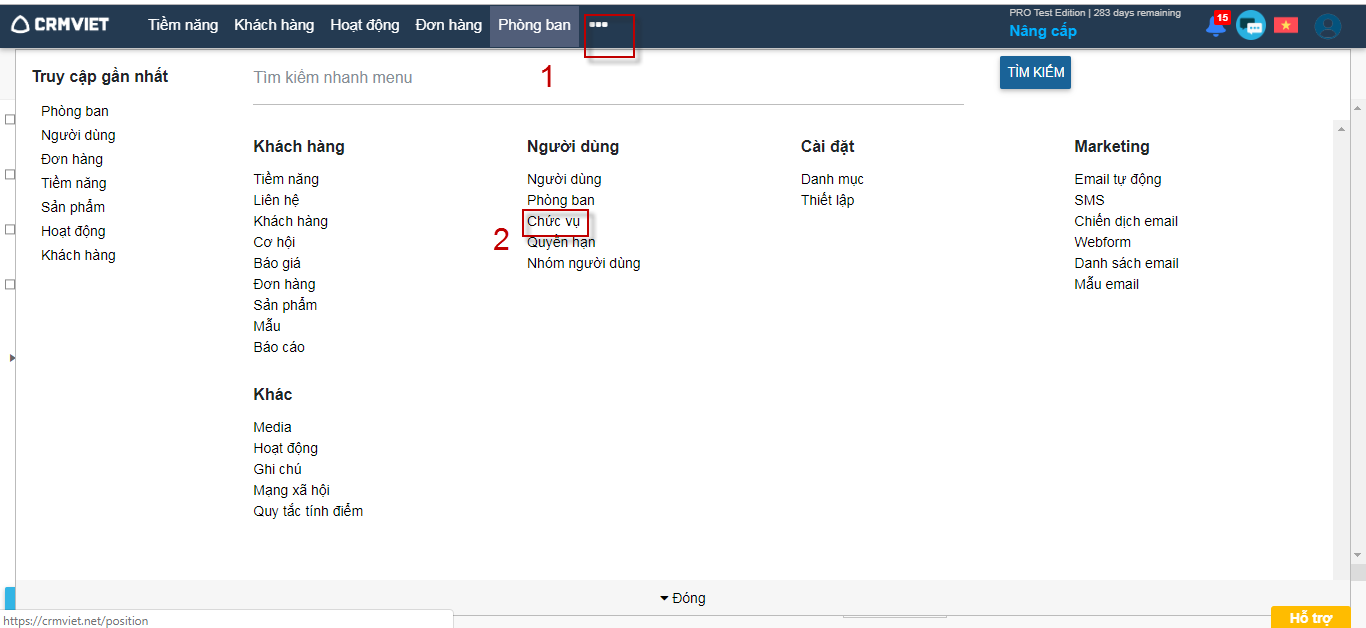Open the Chức vụ menu link
The height and width of the screenshot is (628, 1366).
click(553, 221)
